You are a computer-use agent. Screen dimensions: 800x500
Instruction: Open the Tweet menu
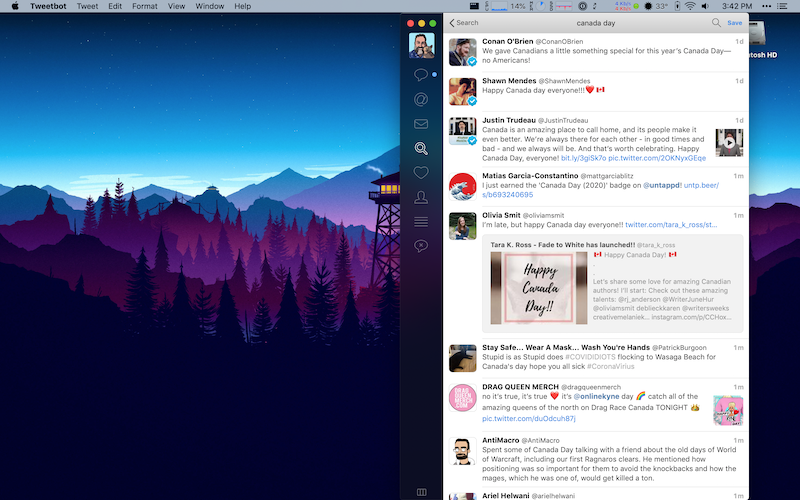click(x=87, y=6)
